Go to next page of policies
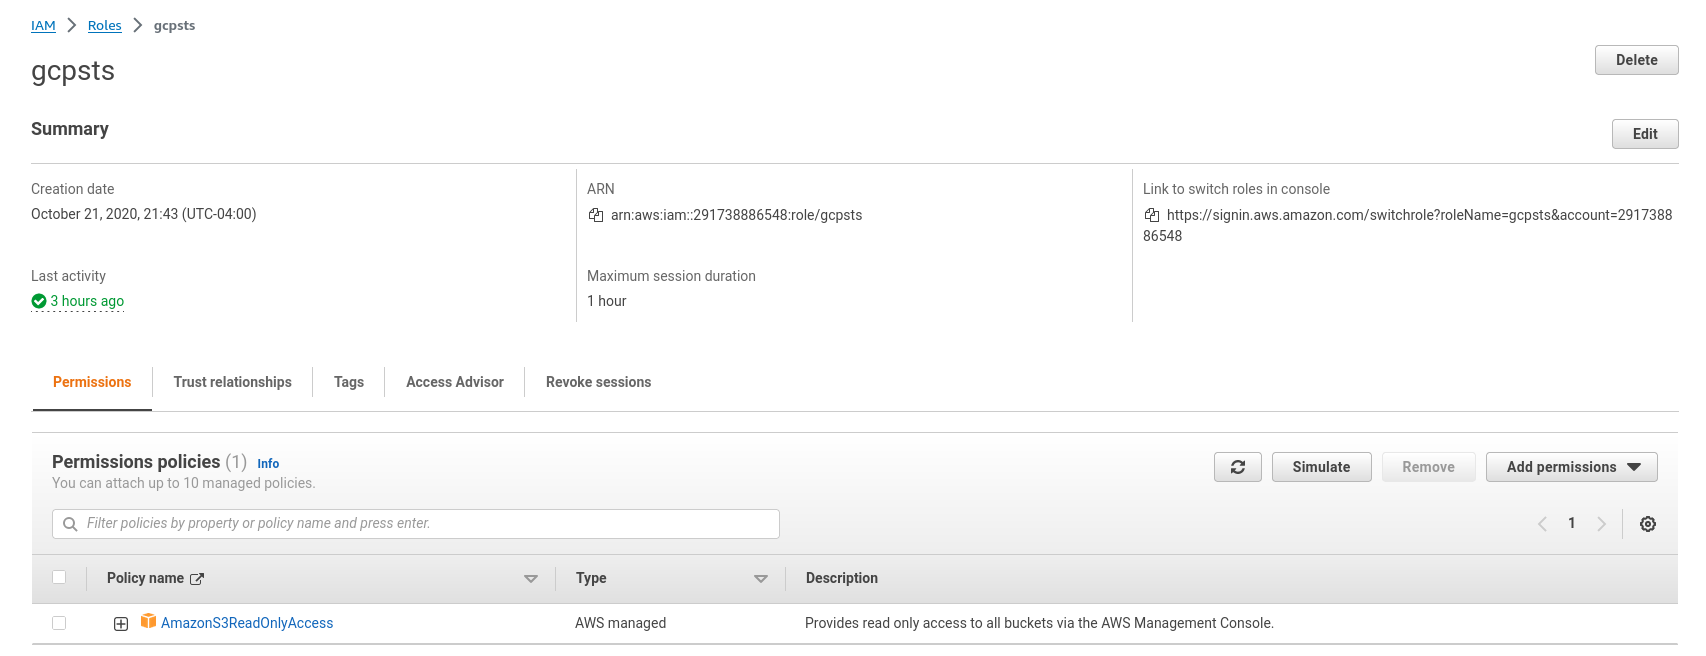1706x656 pixels. coord(1602,524)
